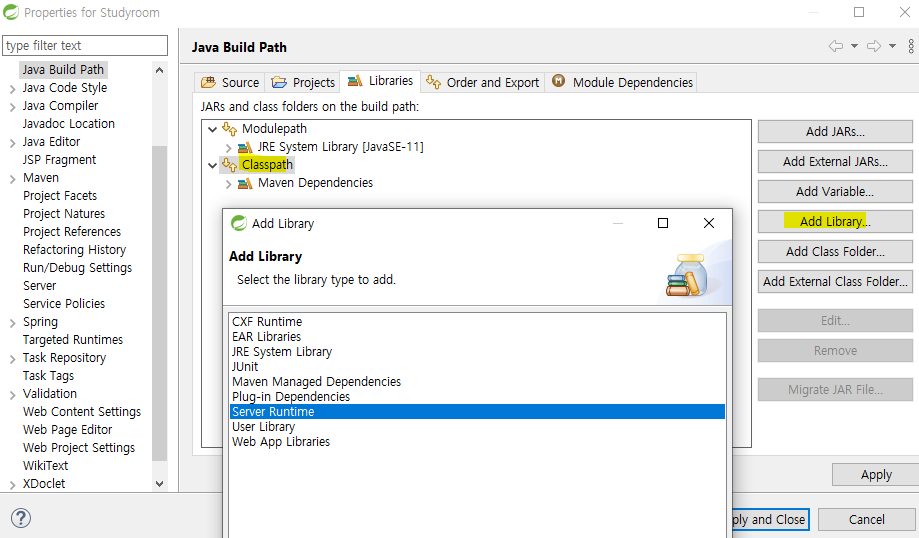The height and width of the screenshot is (538, 919).
Task: Click the Apply button
Action: click(x=876, y=475)
